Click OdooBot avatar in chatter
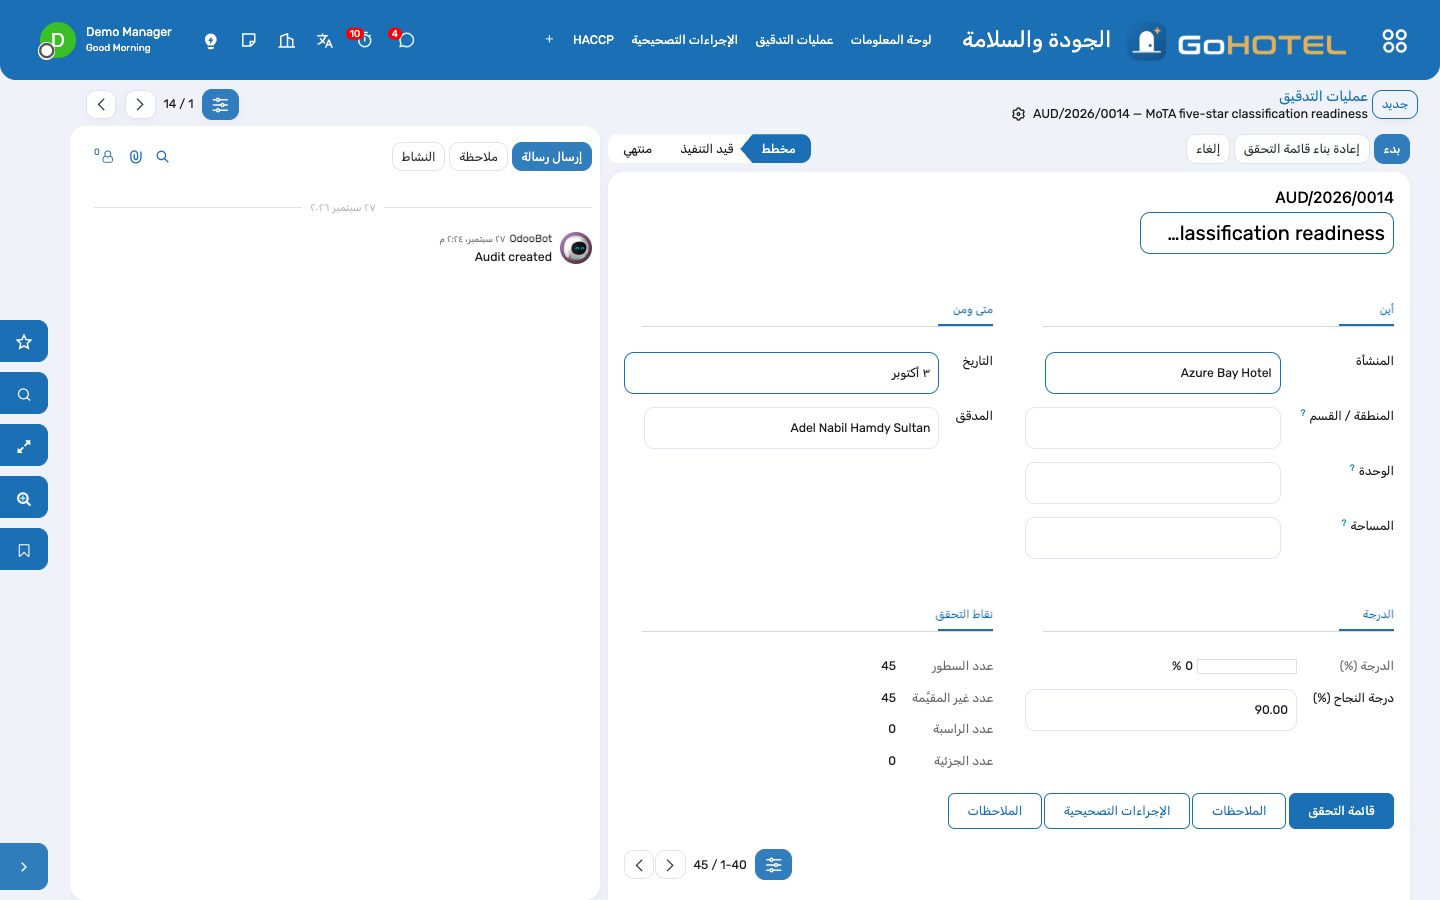Screen dimensions: 1440x900 pos(576,248)
